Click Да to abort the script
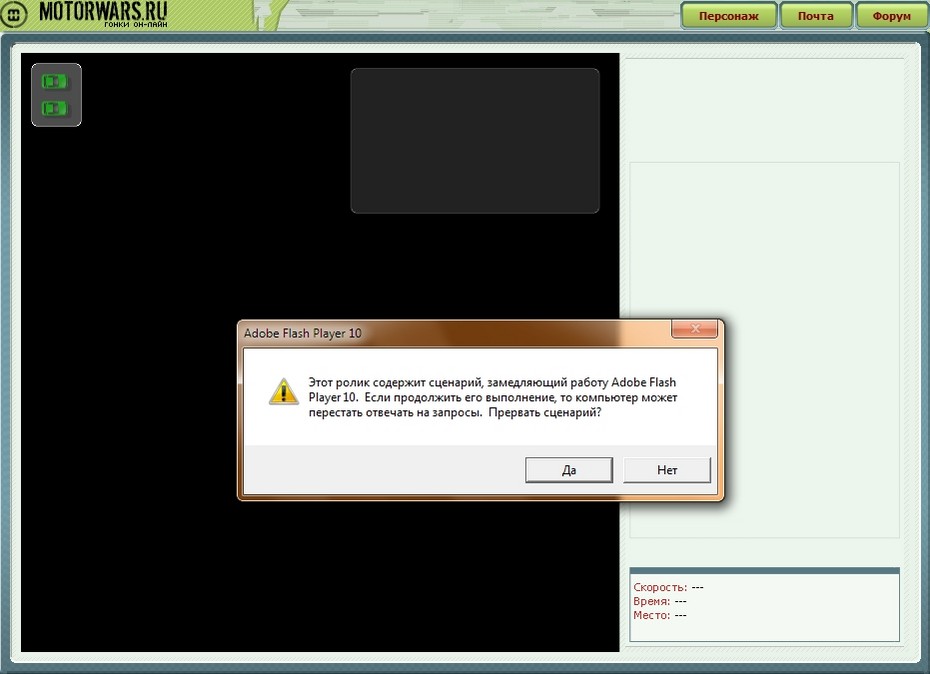Screen dimensions: 930x674 (x=569, y=470)
